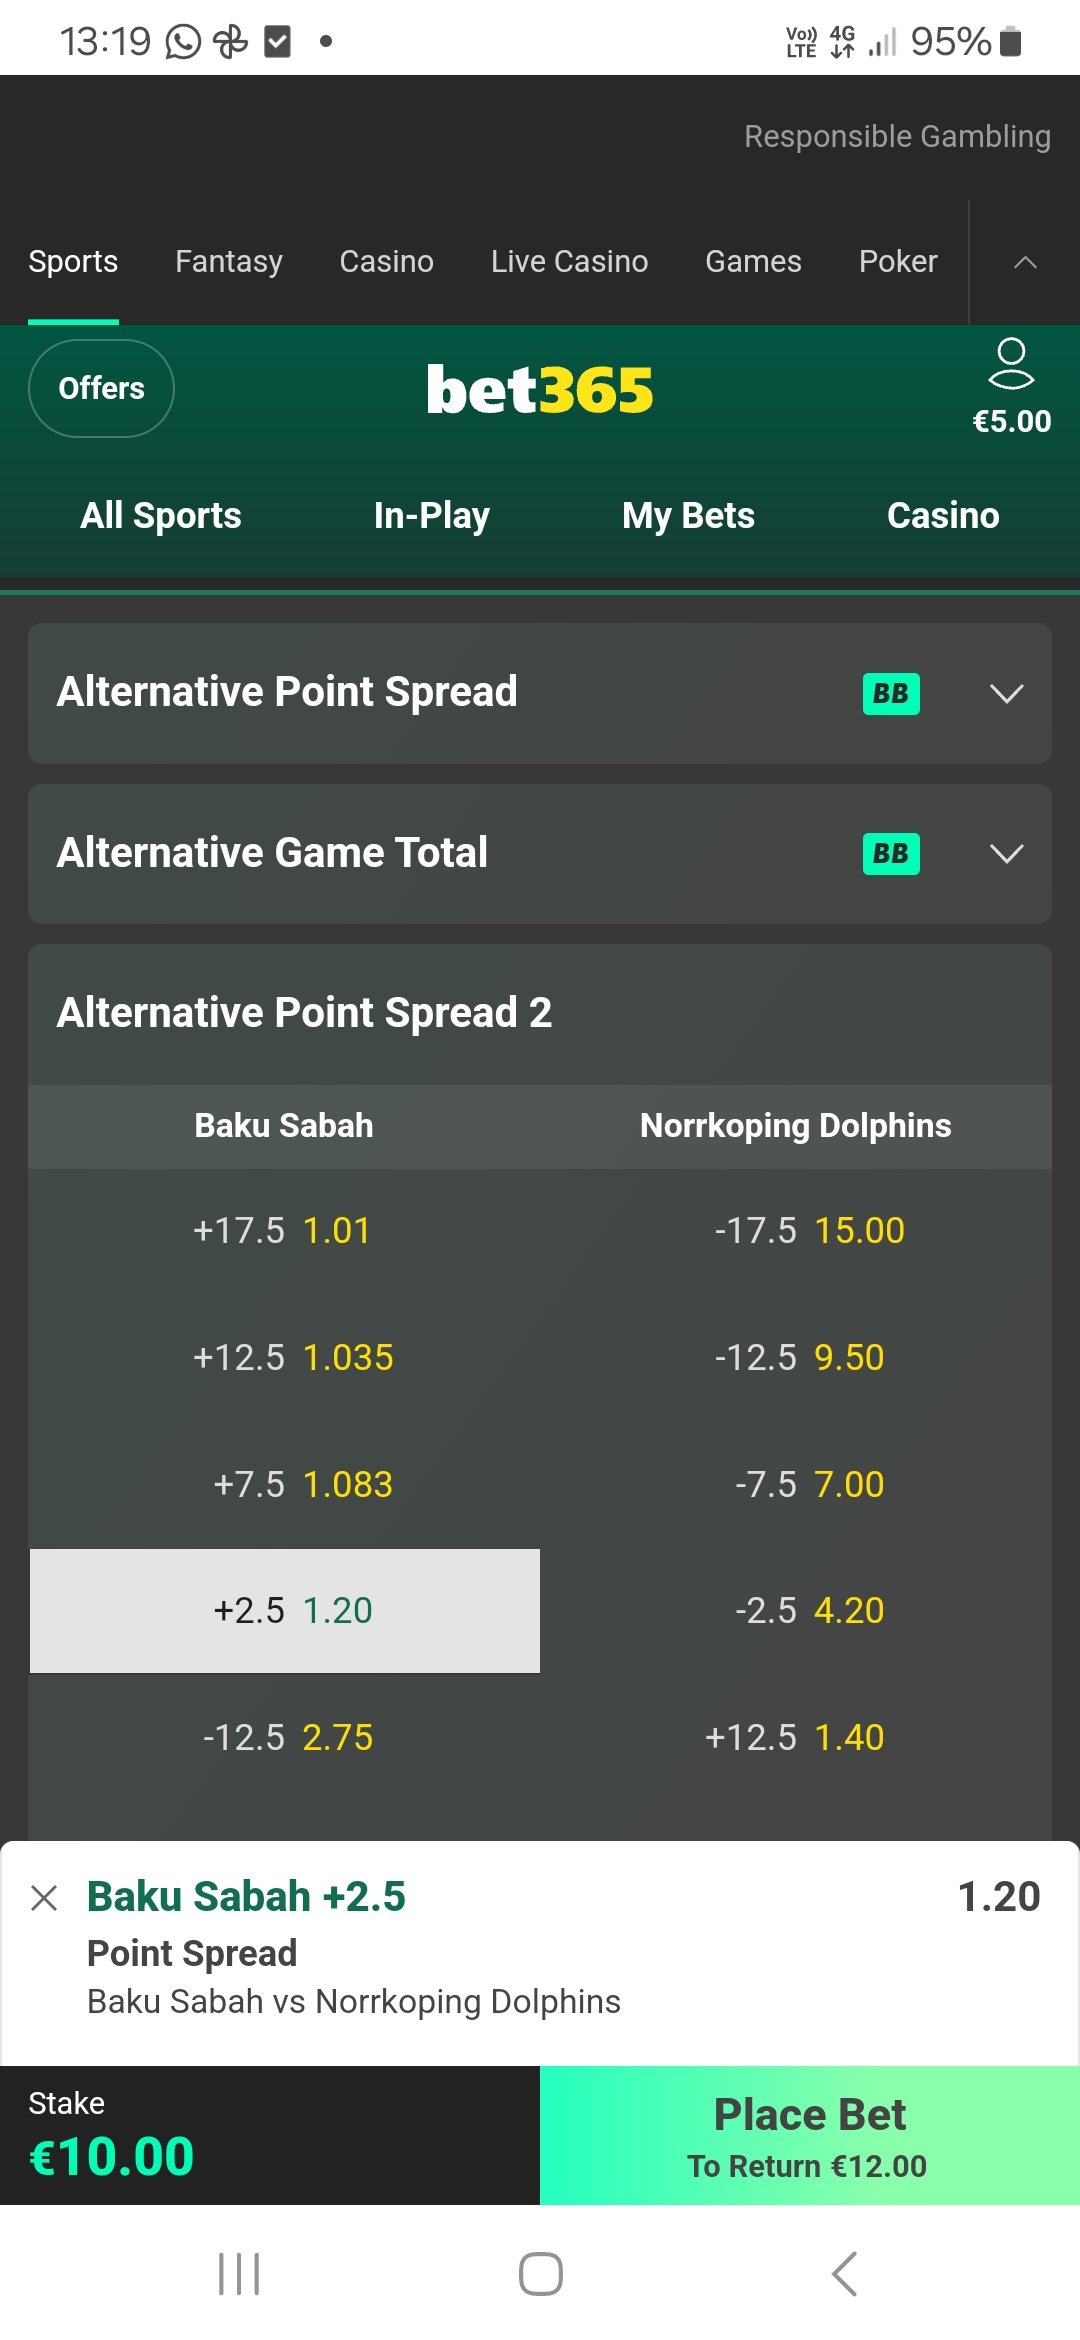The height and width of the screenshot is (2340, 1080).
Task: Tap the Android back navigation icon
Action: (844, 2274)
